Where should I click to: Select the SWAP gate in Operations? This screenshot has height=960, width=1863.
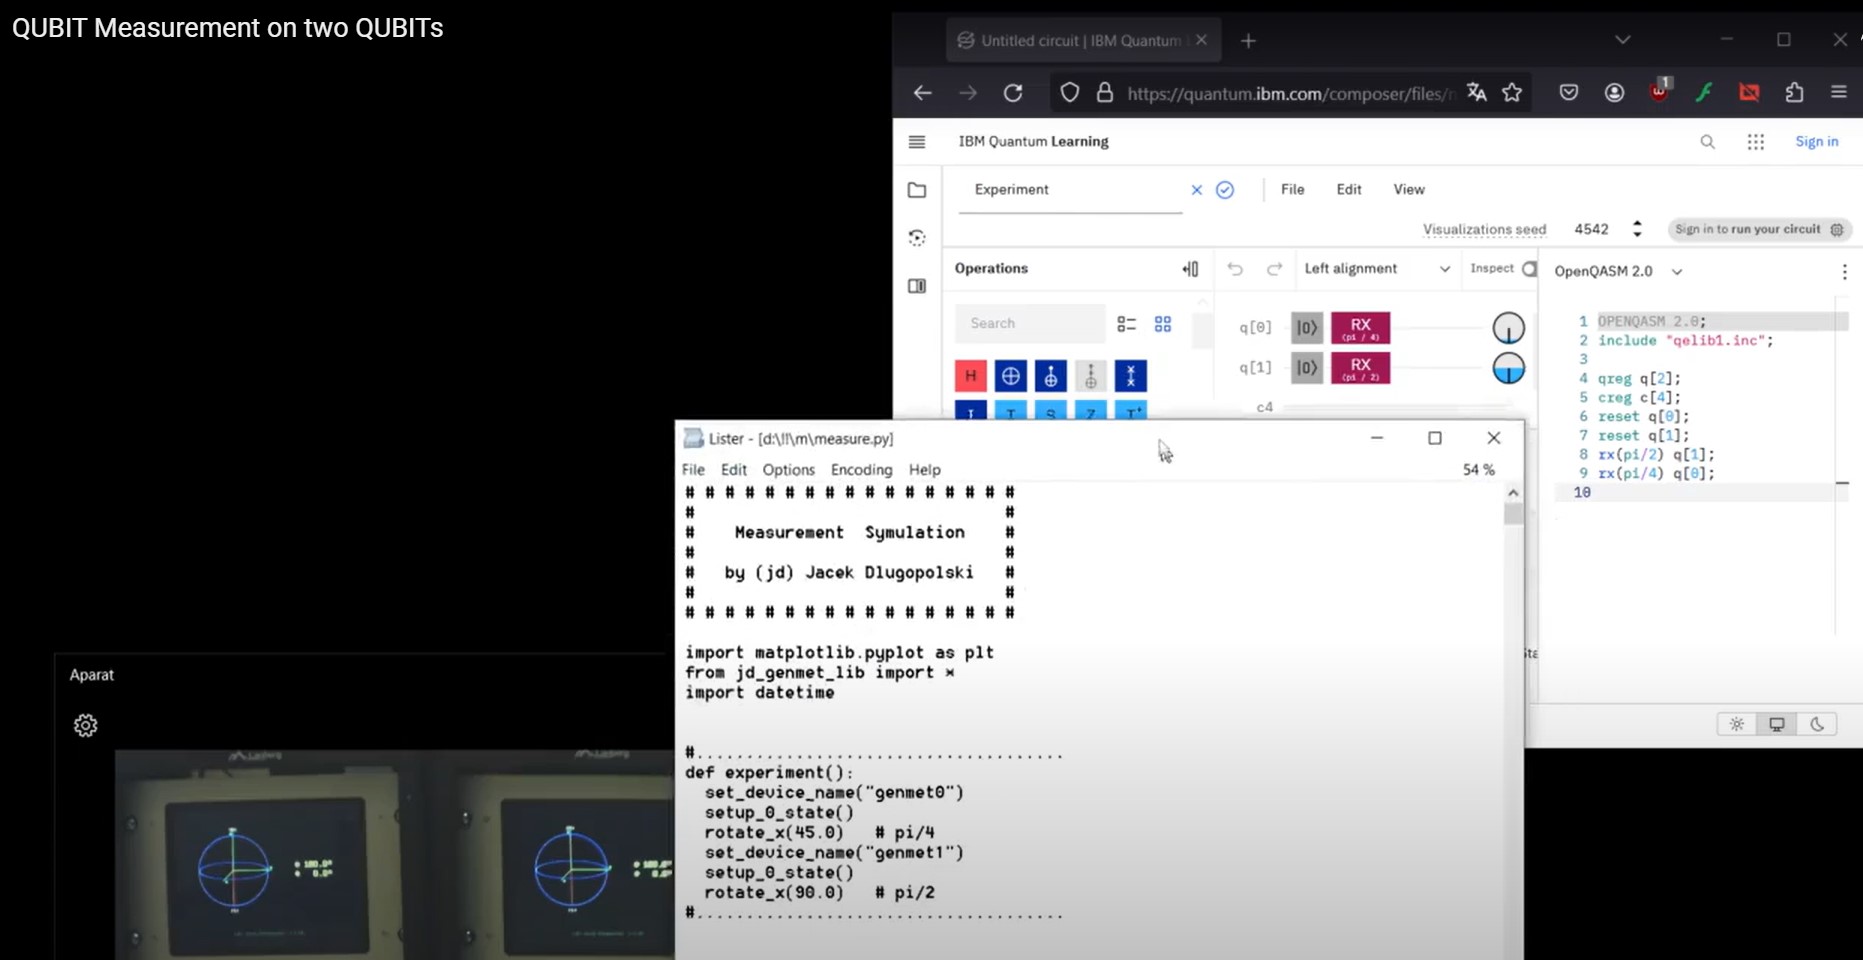coord(1131,376)
